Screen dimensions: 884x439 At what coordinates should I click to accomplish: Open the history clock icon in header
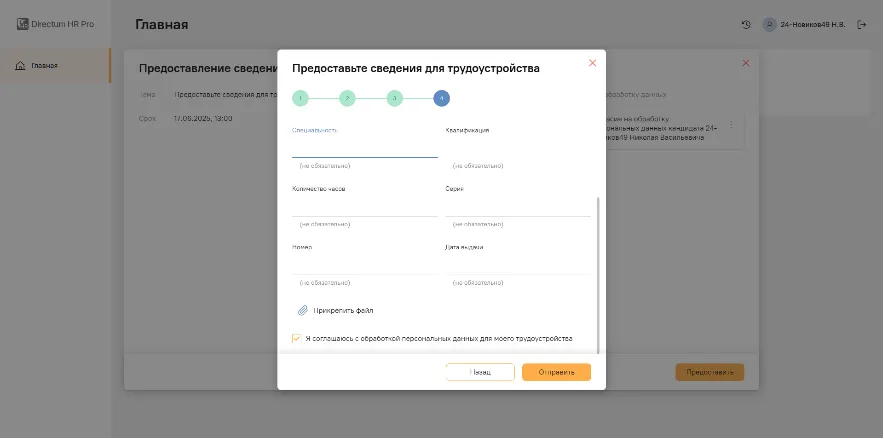(x=745, y=25)
